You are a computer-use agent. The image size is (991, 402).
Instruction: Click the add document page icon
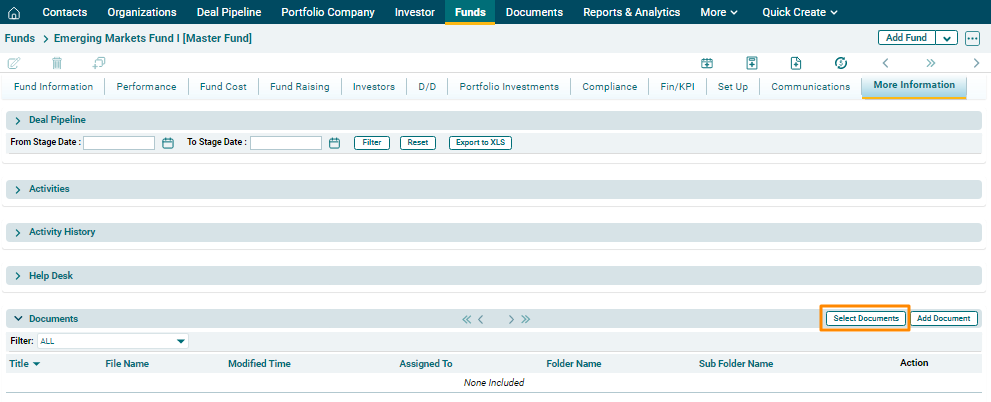tap(796, 63)
